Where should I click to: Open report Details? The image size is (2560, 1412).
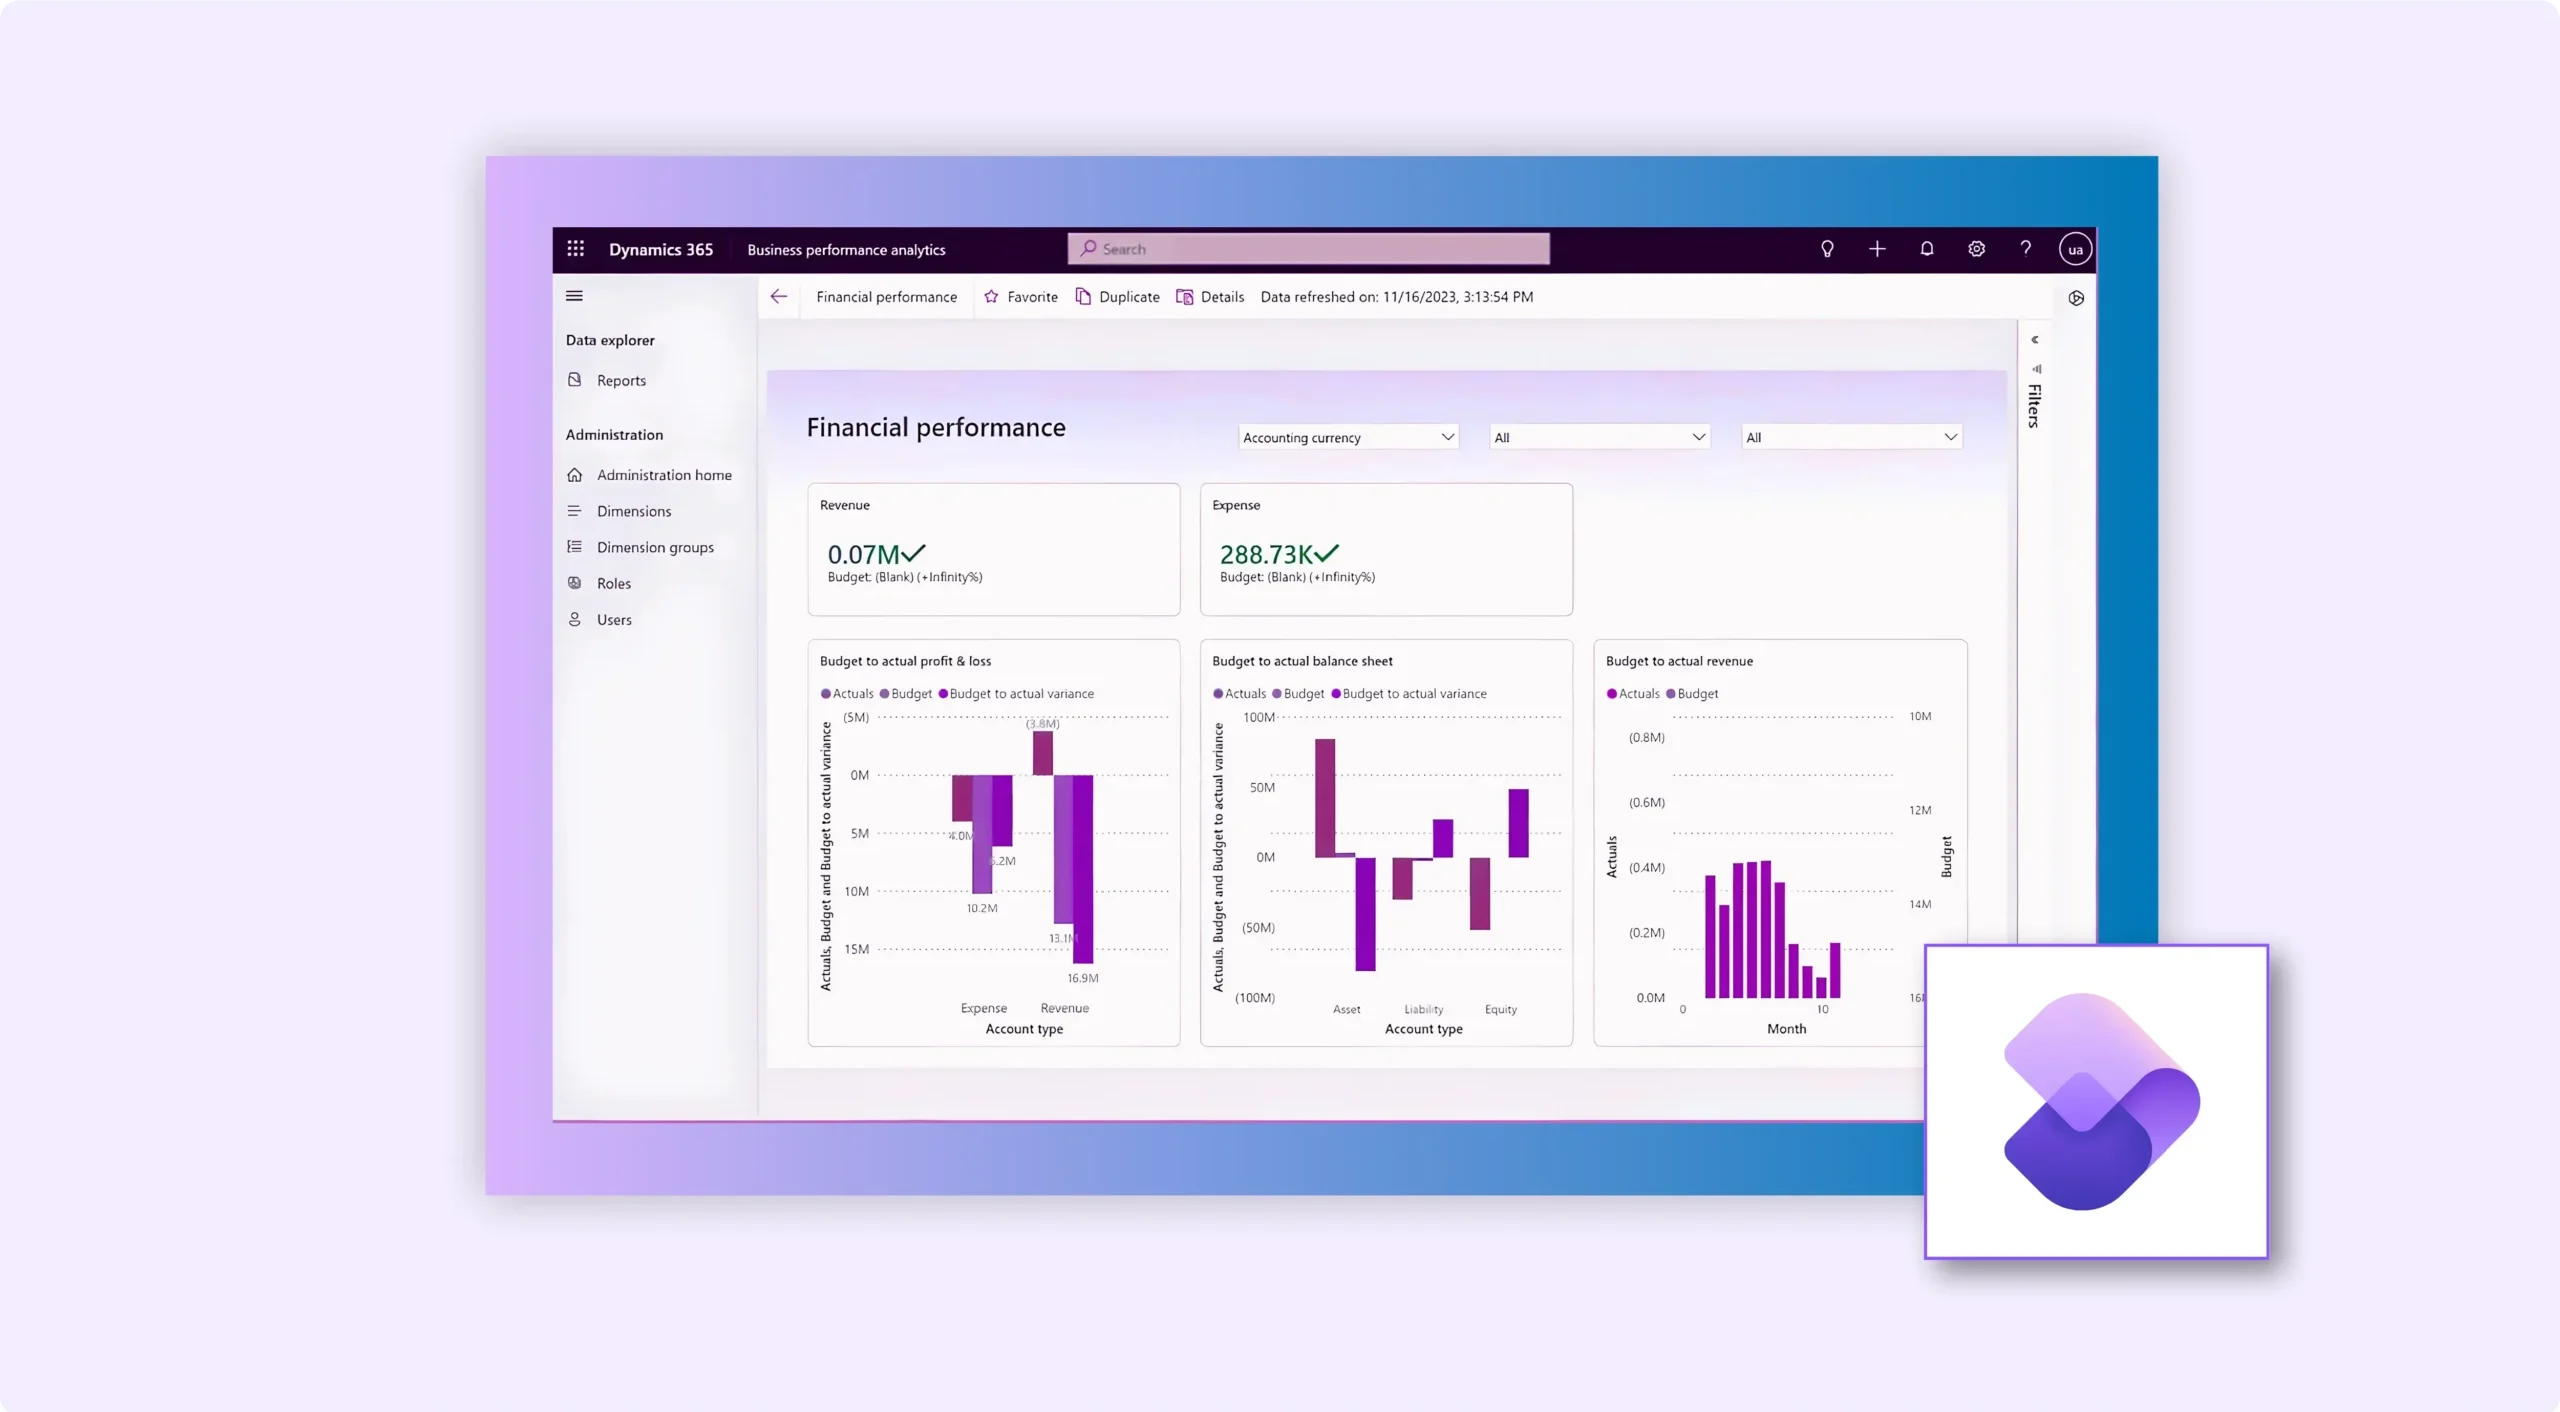(x=1210, y=297)
